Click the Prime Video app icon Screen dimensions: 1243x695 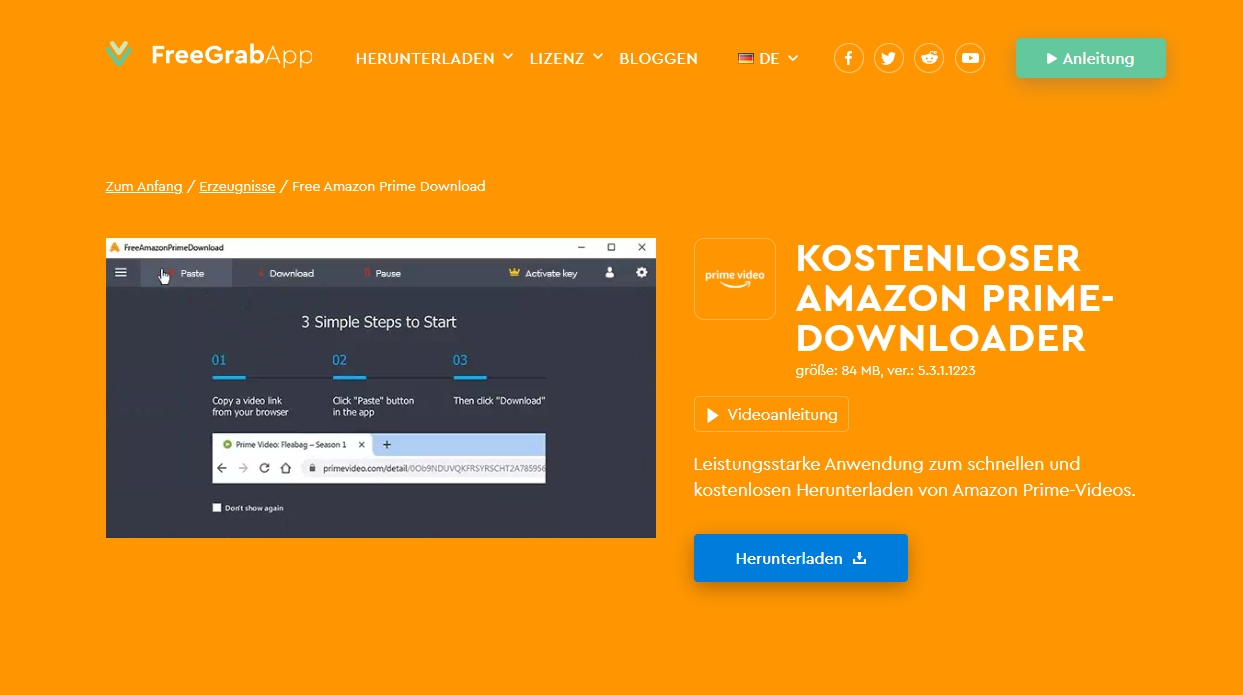734,279
